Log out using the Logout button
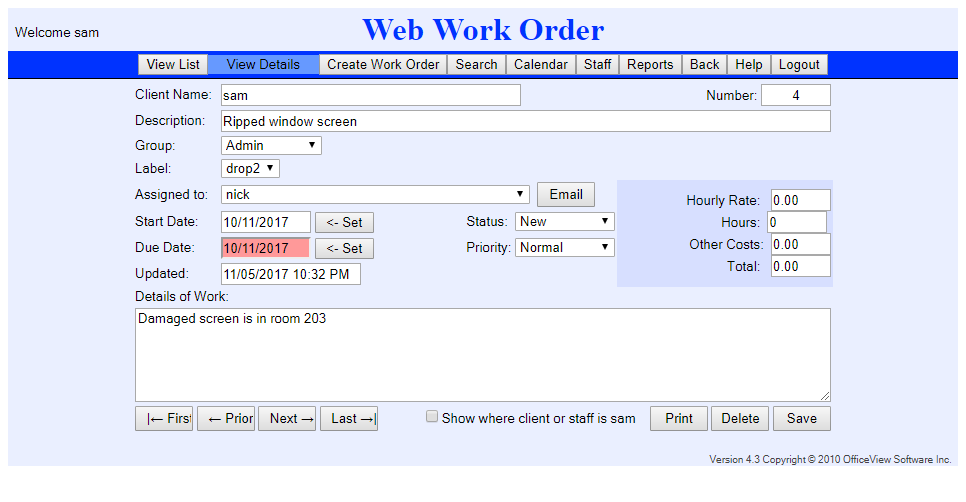This screenshot has width=966, height=502. (x=799, y=64)
